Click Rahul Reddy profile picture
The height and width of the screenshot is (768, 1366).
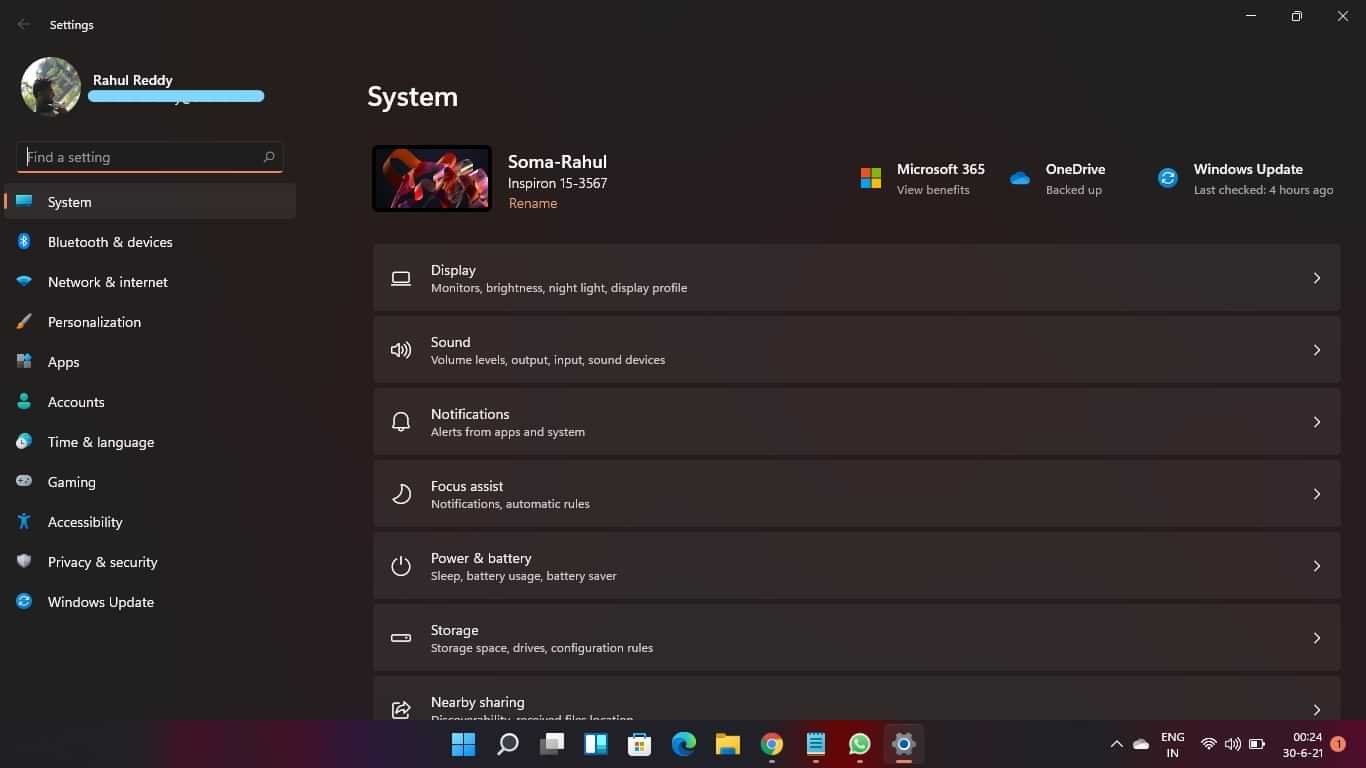click(x=51, y=86)
